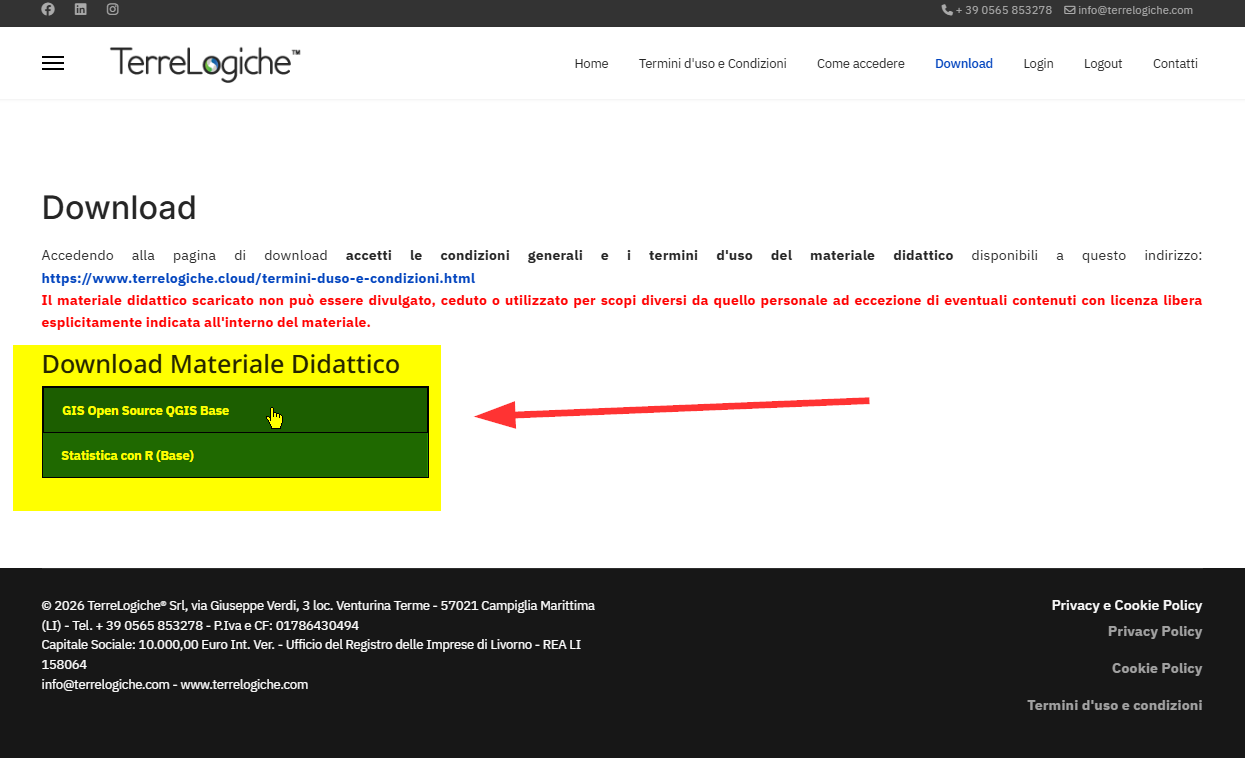
Task: Open the Come accedere menu item
Action: pos(861,64)
